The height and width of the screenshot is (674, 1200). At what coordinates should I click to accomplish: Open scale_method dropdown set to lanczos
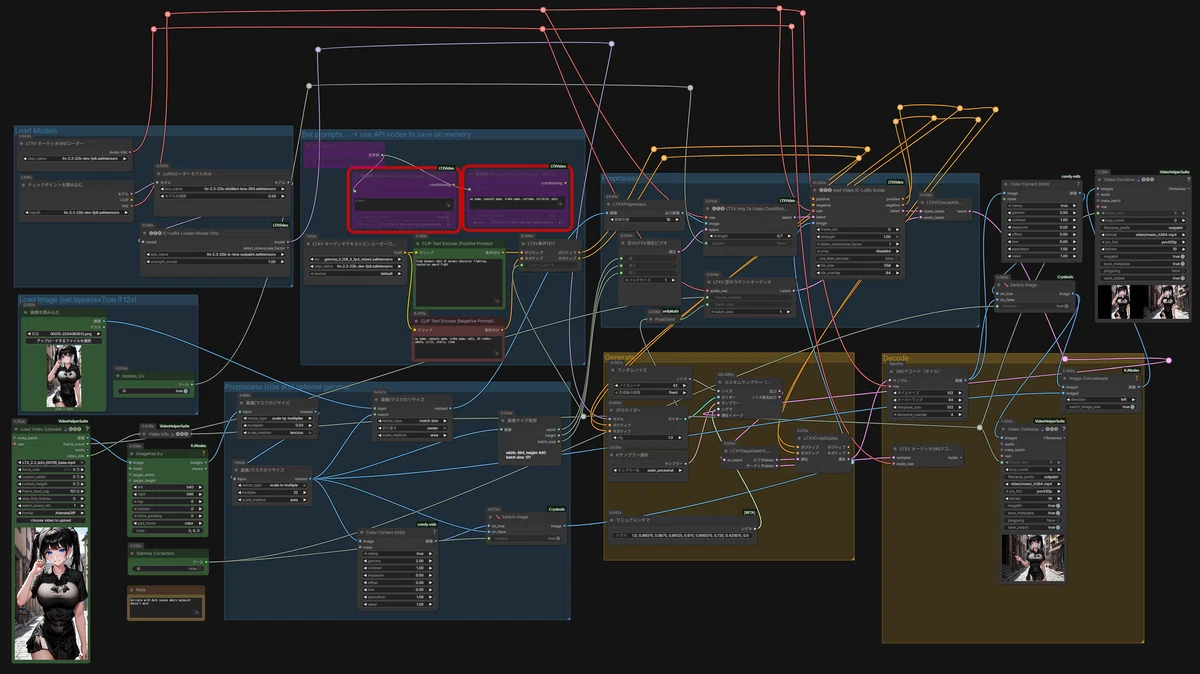tap(275, 432)
